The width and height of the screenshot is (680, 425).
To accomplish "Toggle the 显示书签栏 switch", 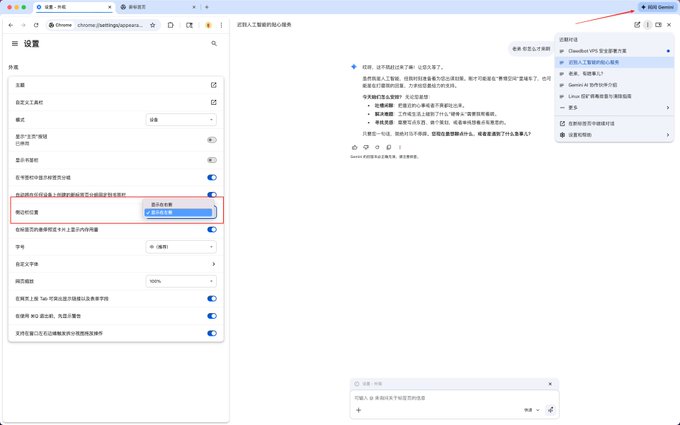I will 211,158.
